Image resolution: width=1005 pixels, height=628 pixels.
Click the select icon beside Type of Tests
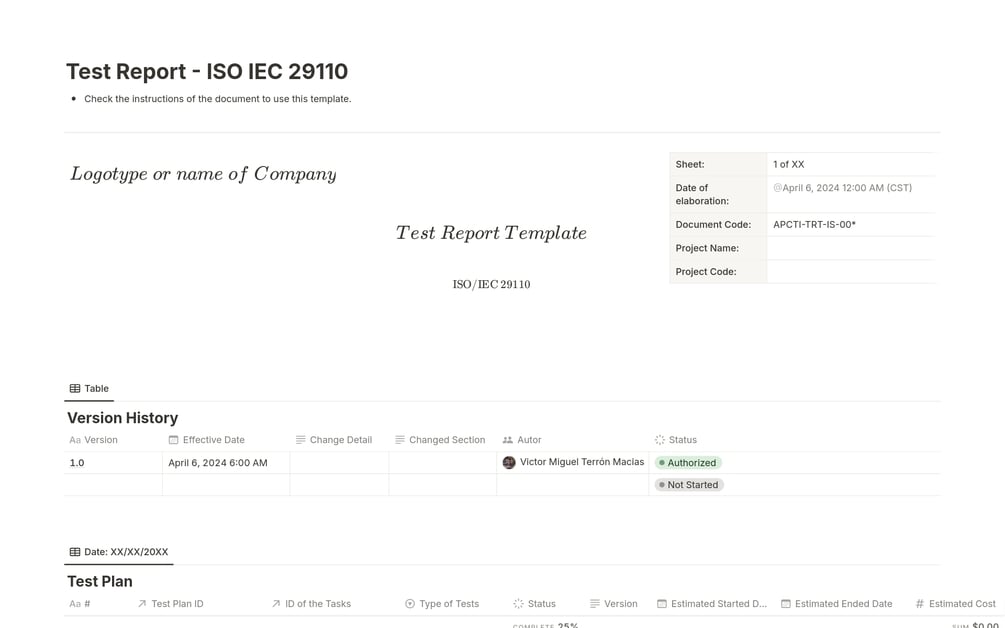pos(410,604)
